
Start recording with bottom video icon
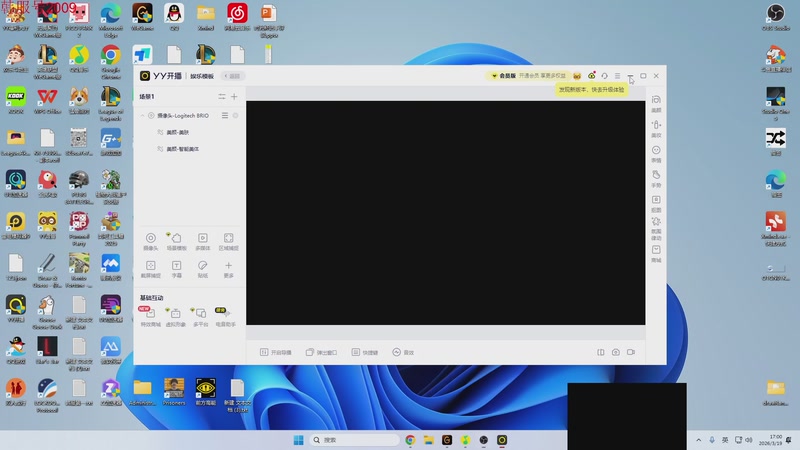point(631,353)
